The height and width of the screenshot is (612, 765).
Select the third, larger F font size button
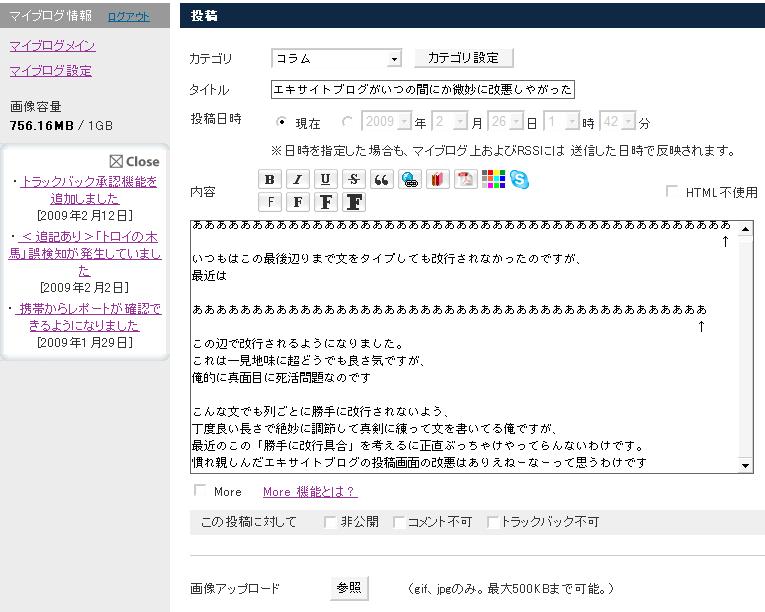(325, 202)
